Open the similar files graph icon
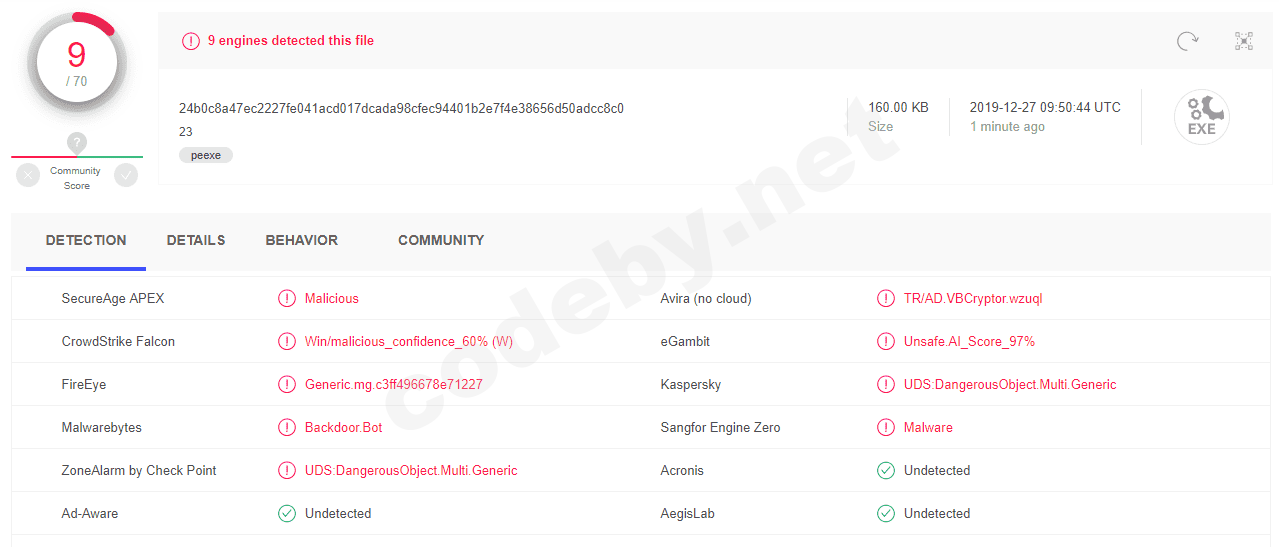This screenshot has height=547, width=1279. [1244, 41]
